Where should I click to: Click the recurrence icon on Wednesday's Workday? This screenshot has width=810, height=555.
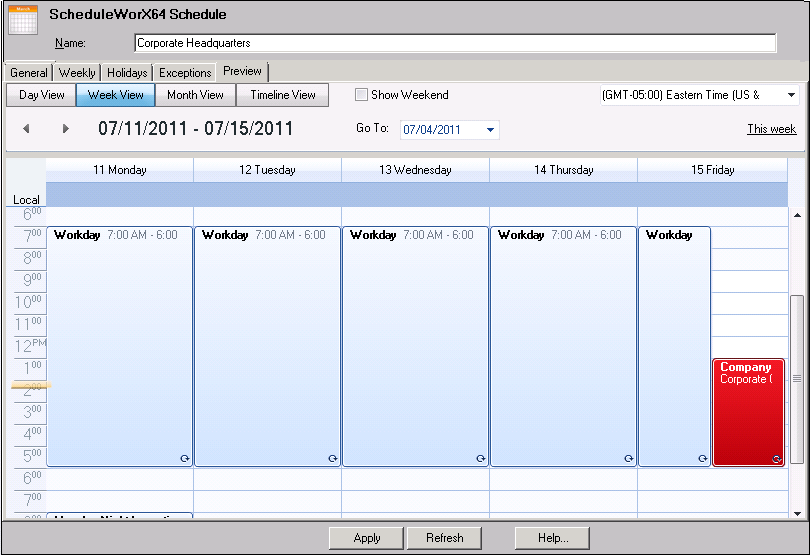pos(481,458)
